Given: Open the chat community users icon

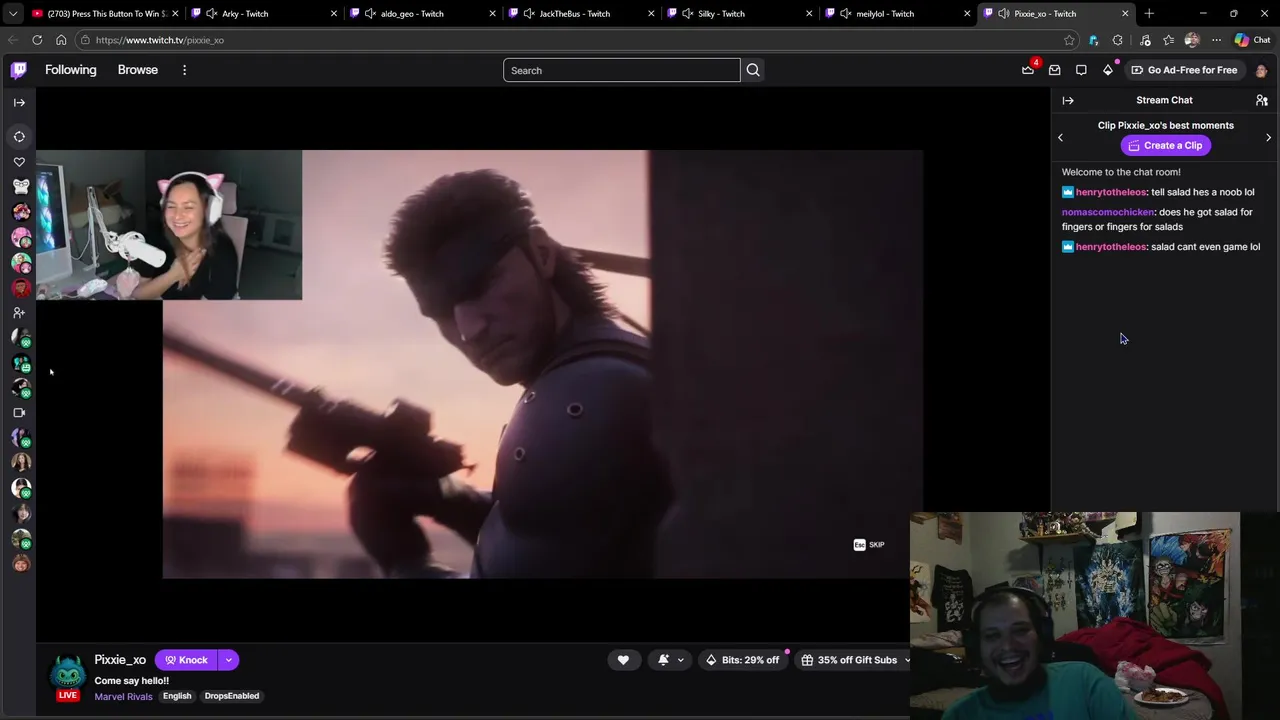Looking at the screenshot, I should (x=1262, y=100).
